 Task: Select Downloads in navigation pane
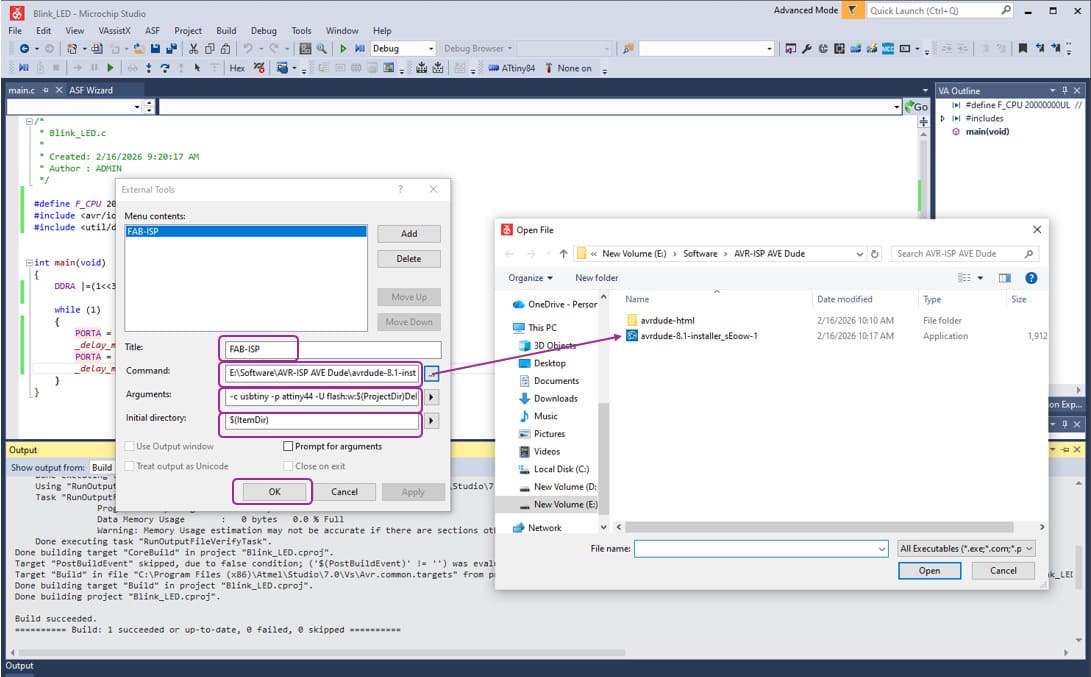click(x=556, y=399)
